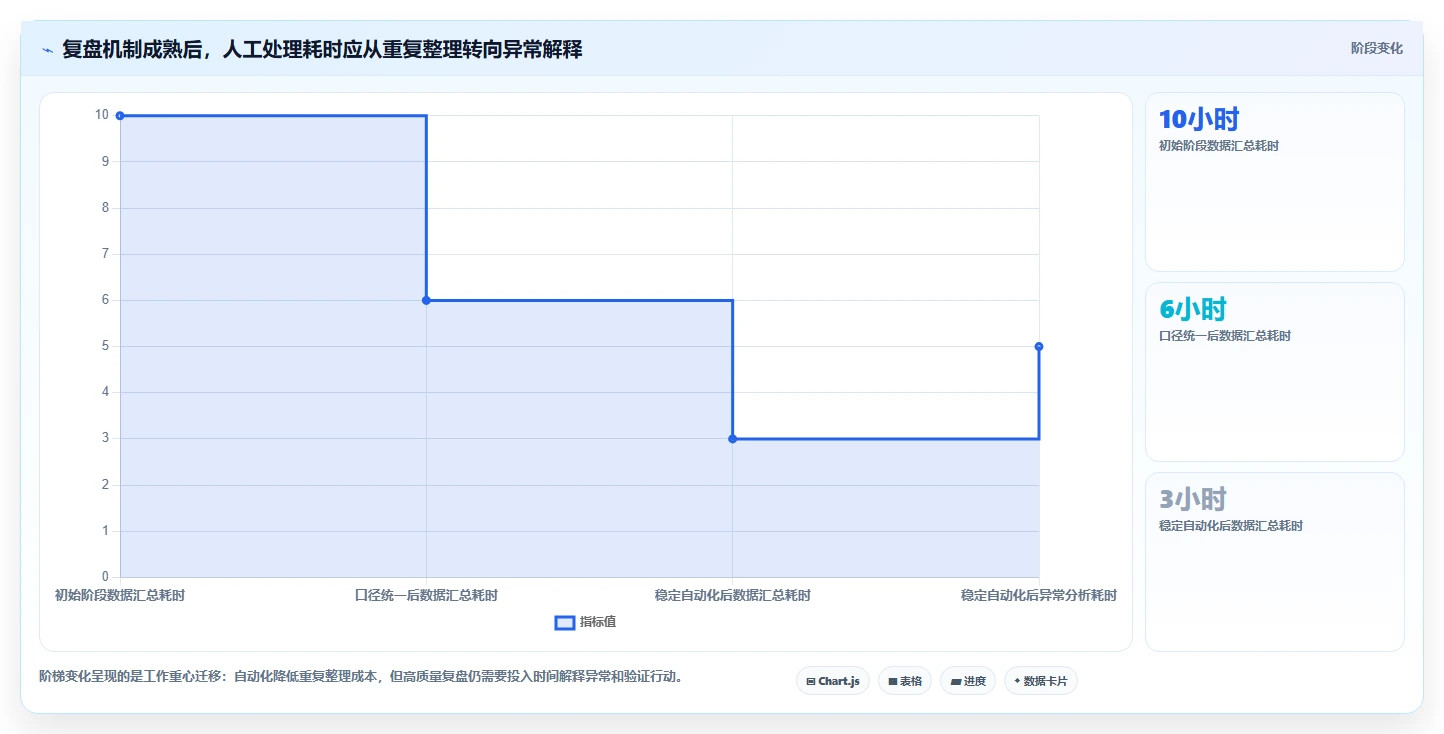Click the data point at value 6
Screen dimensions: 1444x734
(x=426, y=300)
